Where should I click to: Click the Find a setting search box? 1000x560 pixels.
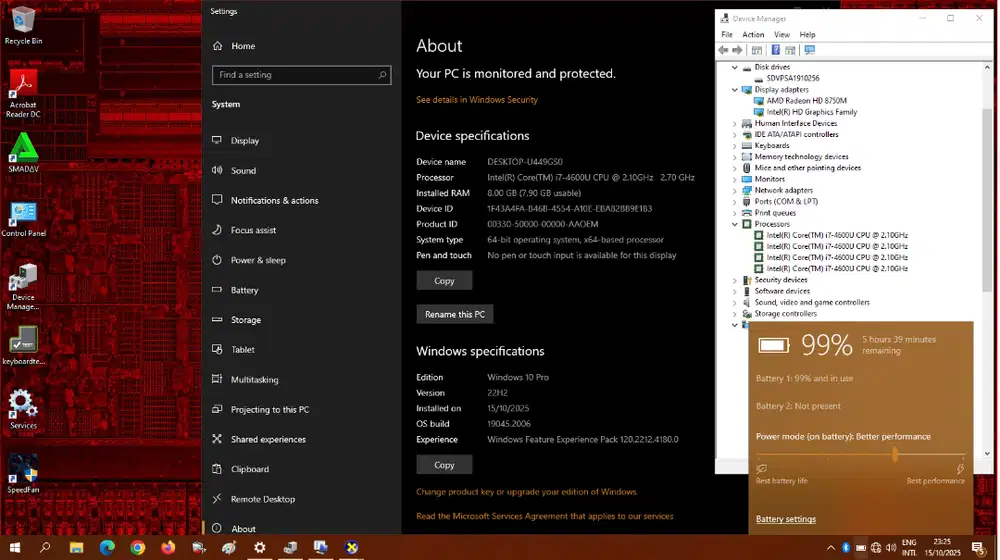[x=300, y=75]
